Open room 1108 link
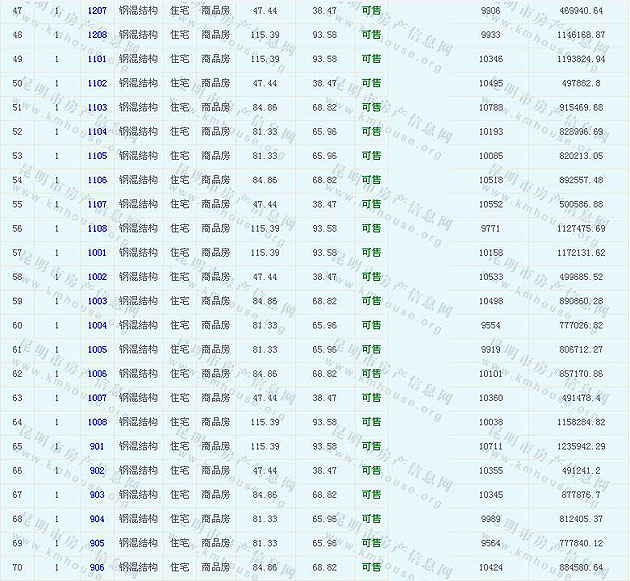Image resolution: width=630 pixels, height=581 pixels. coord(97,229)
